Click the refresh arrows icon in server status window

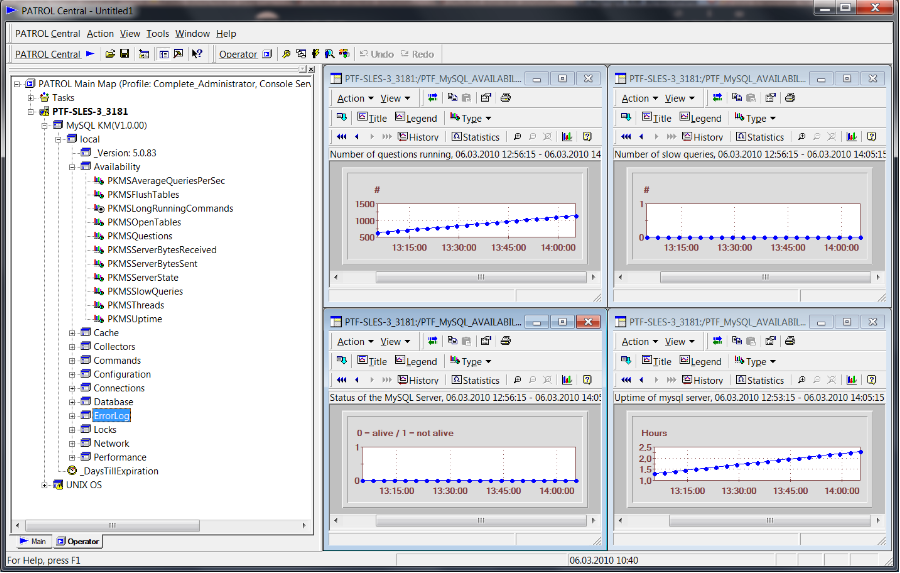pyautogui.click(x=432, y=340)
